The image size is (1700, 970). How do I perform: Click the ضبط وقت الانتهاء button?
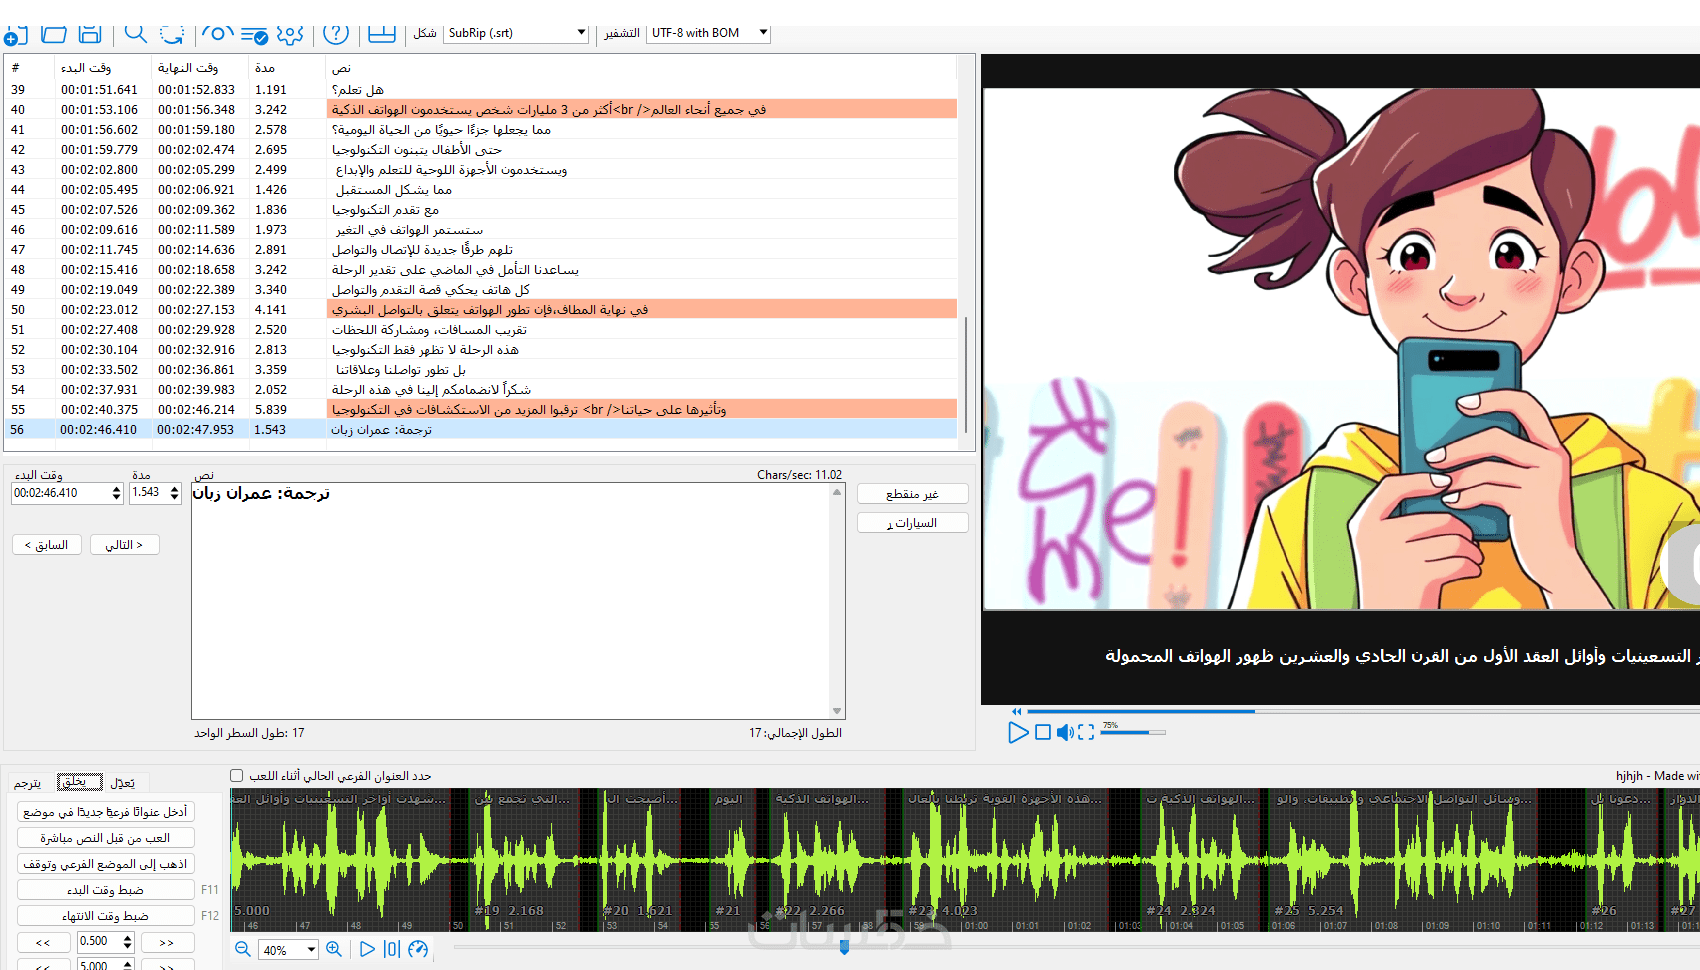pyautogui.click(x=105, y=916)
